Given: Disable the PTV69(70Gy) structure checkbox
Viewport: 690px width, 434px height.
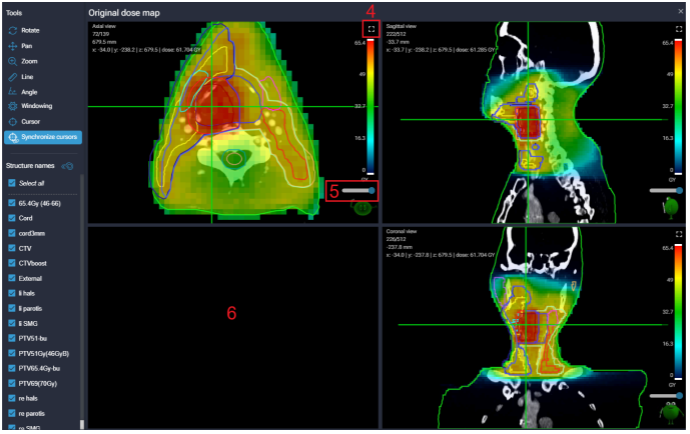Looking at the screenshot, I should 11,382.
